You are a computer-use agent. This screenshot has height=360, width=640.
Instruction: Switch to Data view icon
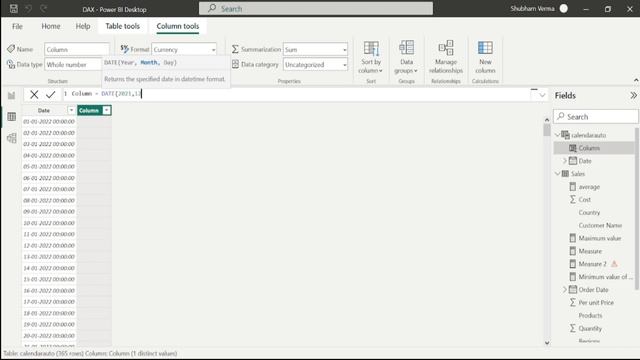(x=11, y=117)
